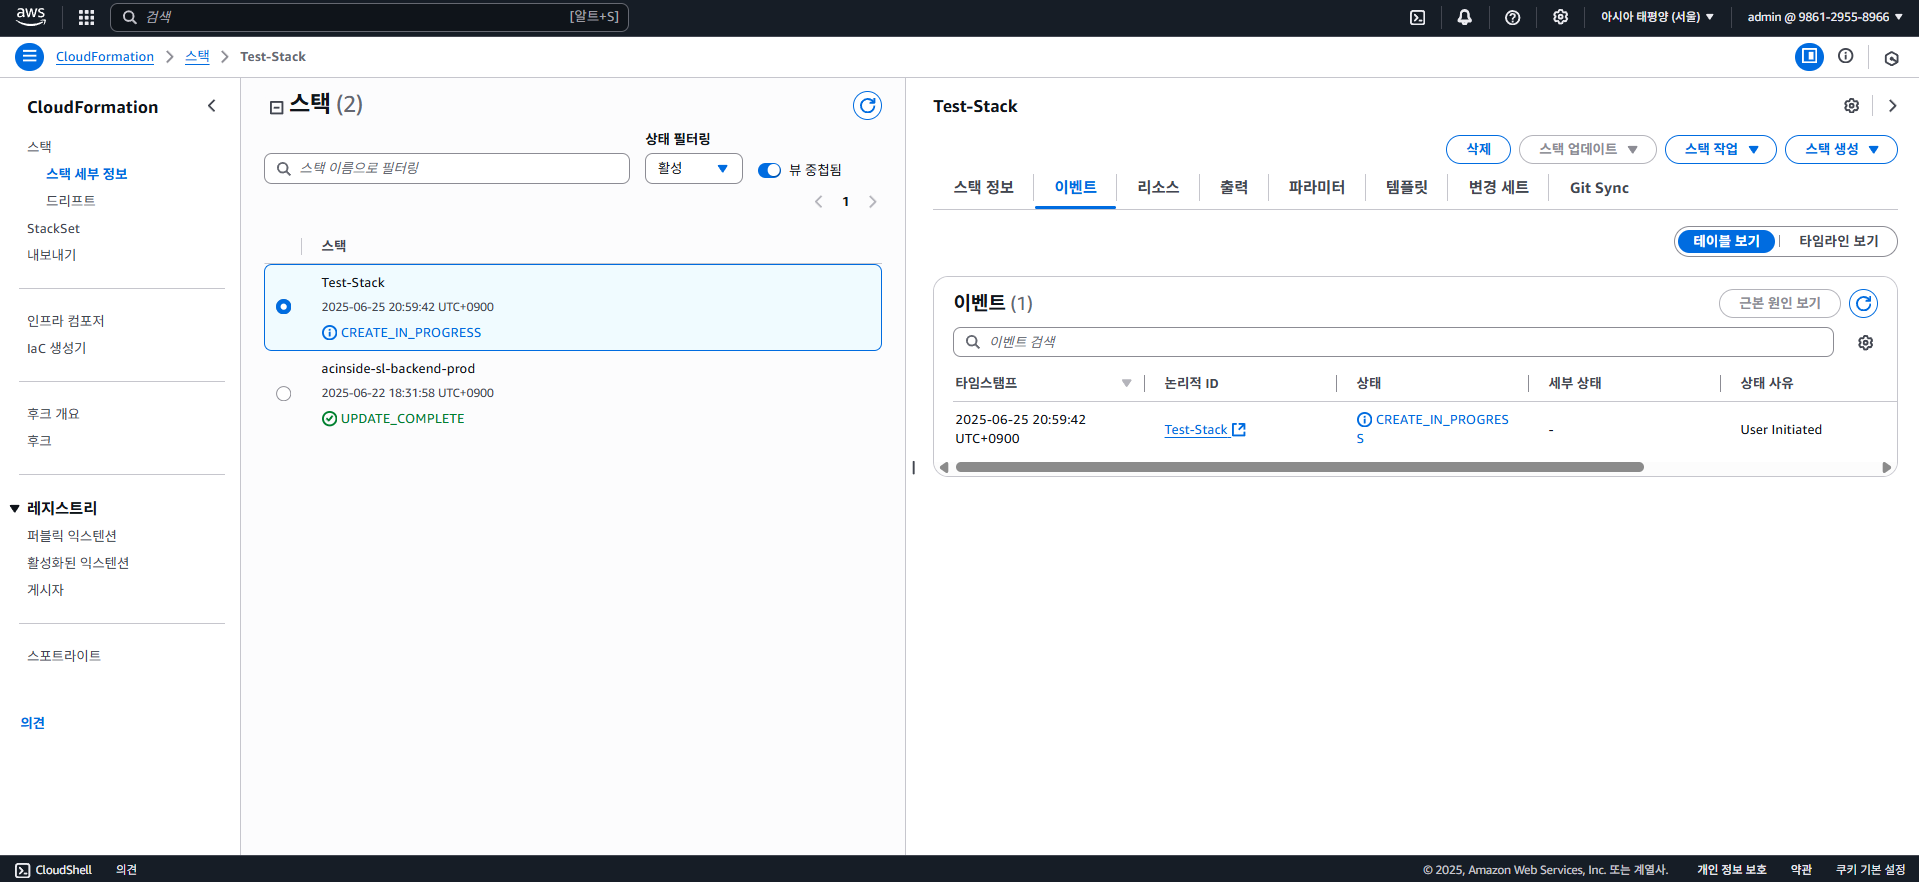Click CloudShell icon in footer

click(23, 870)
